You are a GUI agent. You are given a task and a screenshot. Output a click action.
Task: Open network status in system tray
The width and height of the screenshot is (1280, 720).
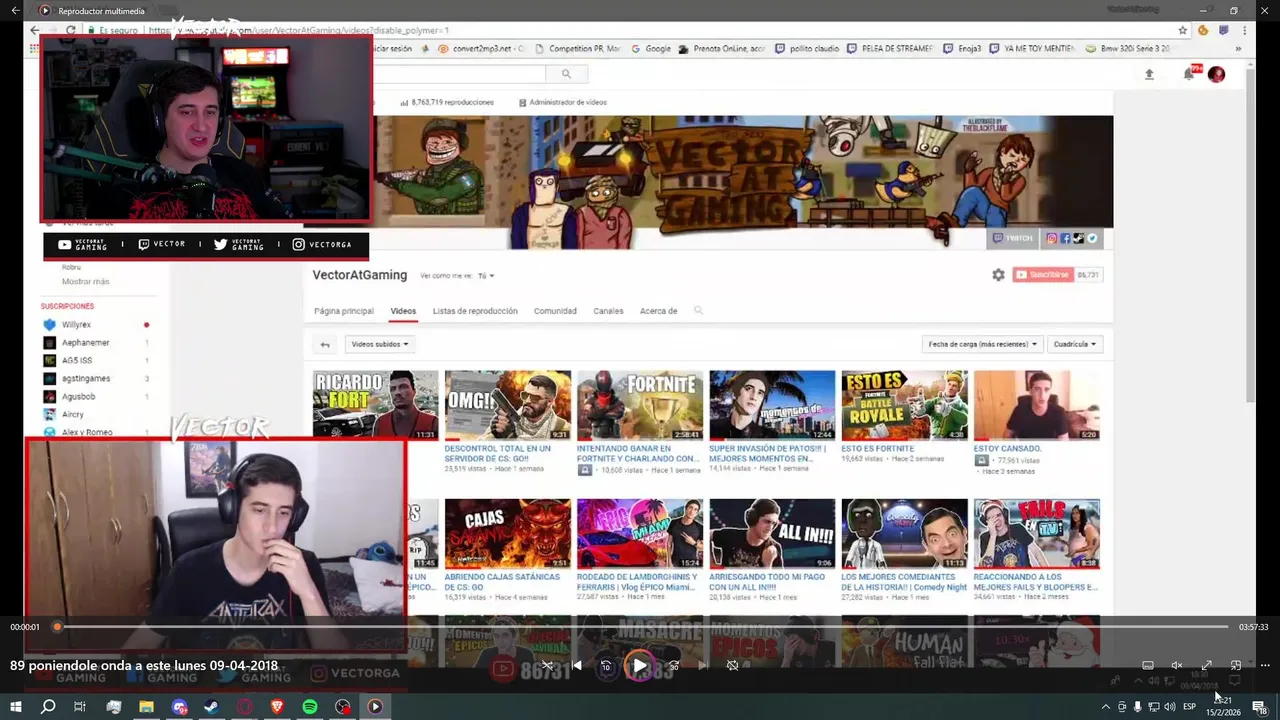[1154, 707]
